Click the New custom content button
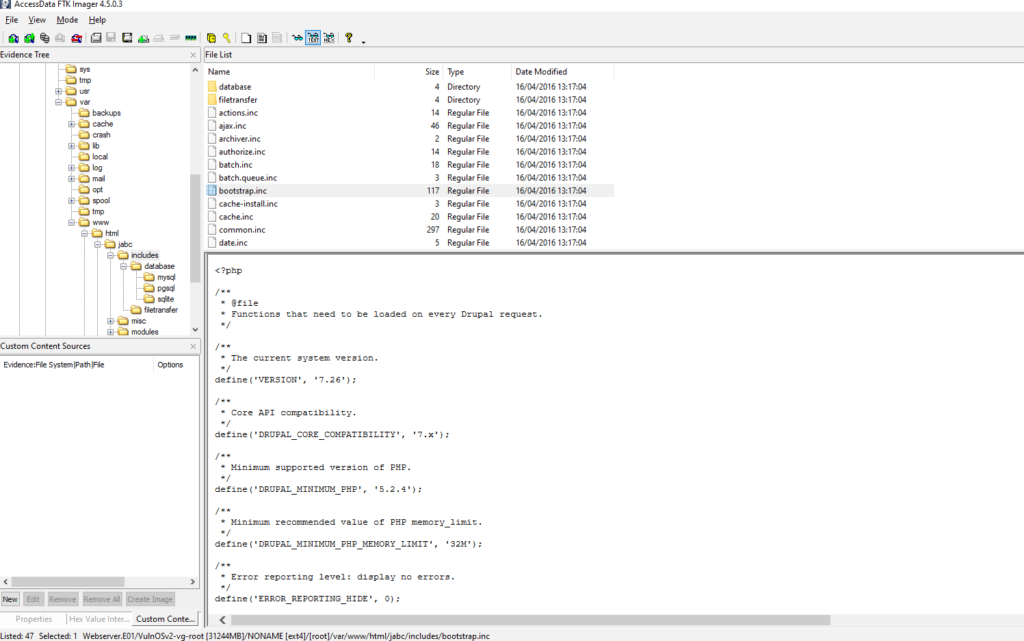This screenshot has height=641, width=1024. pos(10,599)
